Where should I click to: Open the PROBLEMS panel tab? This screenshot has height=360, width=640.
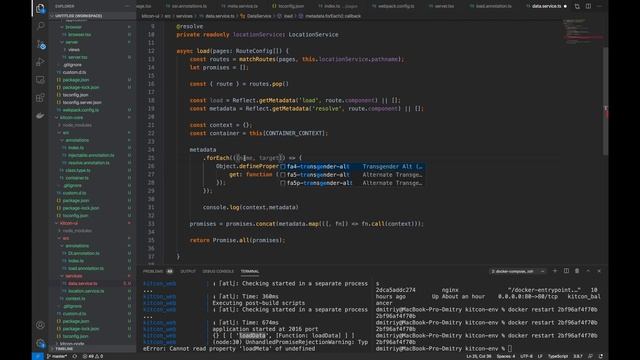pos(158,271)
